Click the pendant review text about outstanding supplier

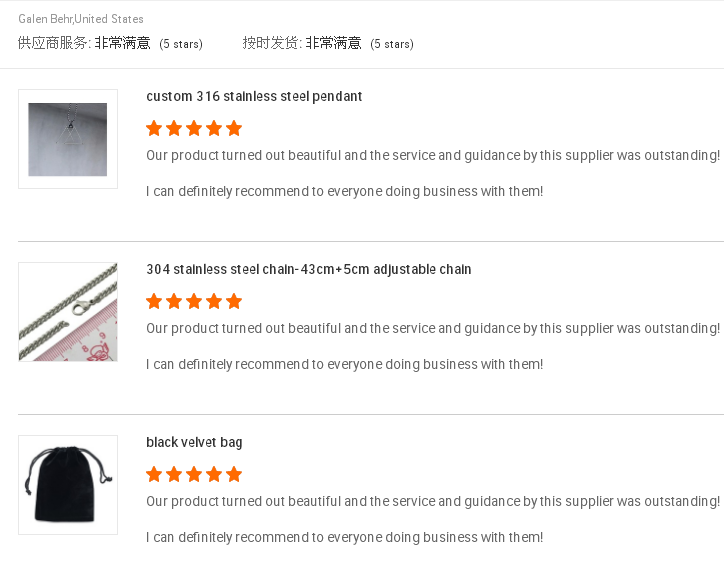[433, 156]
